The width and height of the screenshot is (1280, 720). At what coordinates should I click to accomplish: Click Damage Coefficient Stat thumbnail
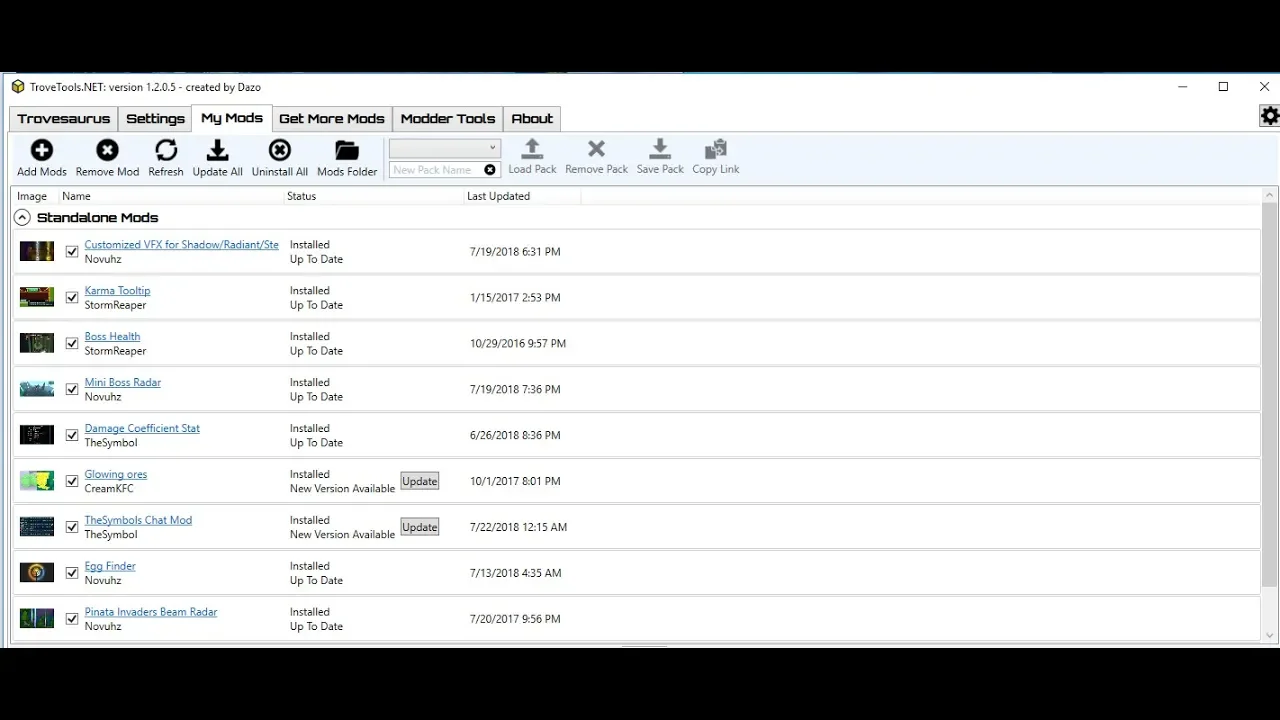click(x=37, y=435)
